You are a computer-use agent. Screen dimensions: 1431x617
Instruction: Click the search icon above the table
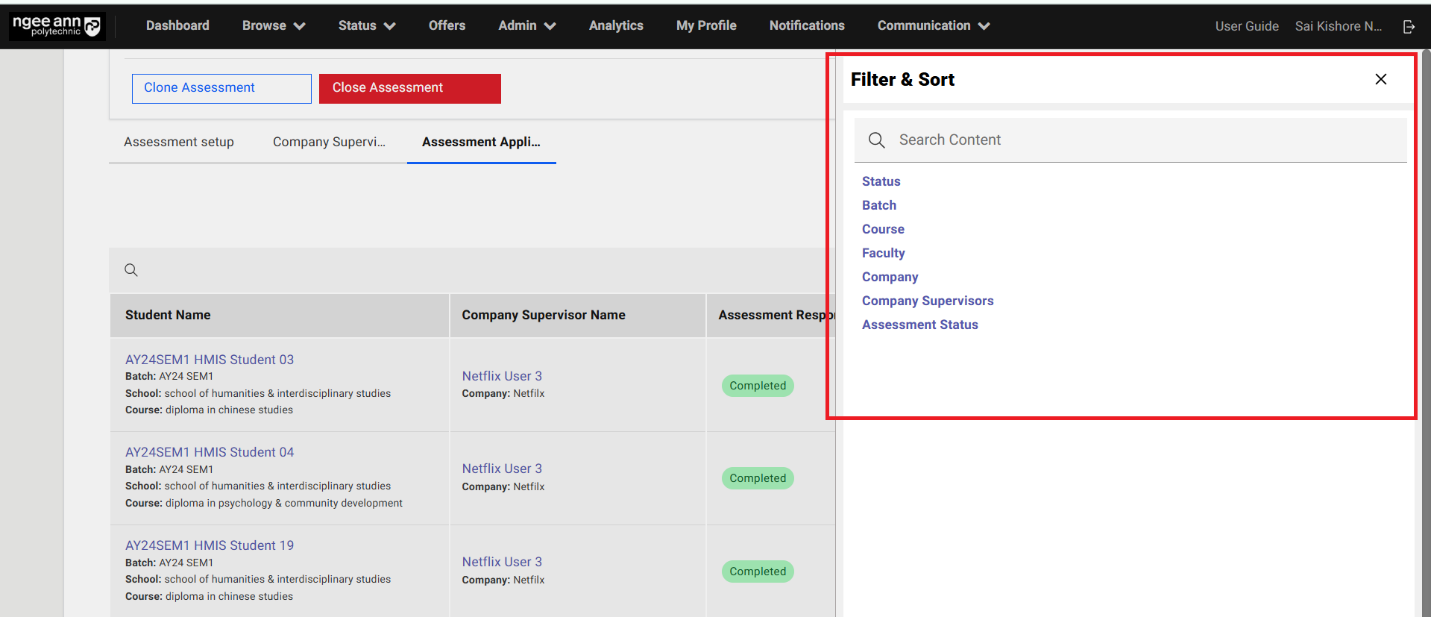[x=131, y=270]
